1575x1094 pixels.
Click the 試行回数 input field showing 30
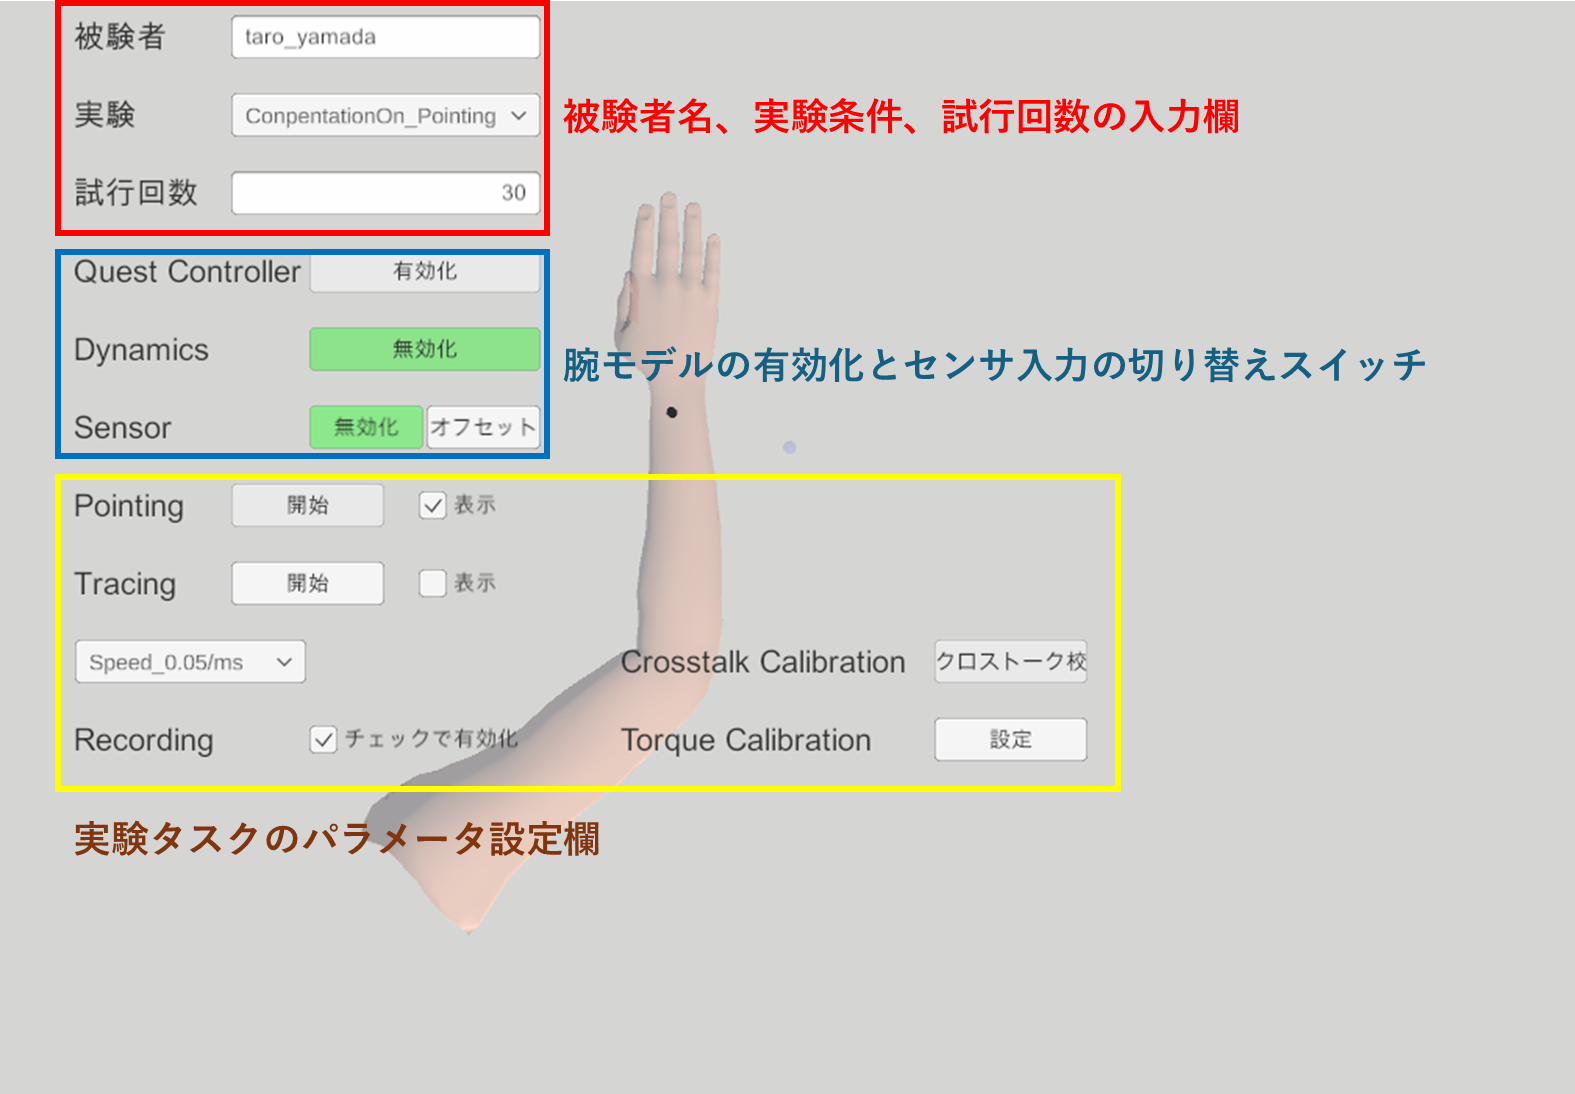pyautogui.click(x=386, y=193)
